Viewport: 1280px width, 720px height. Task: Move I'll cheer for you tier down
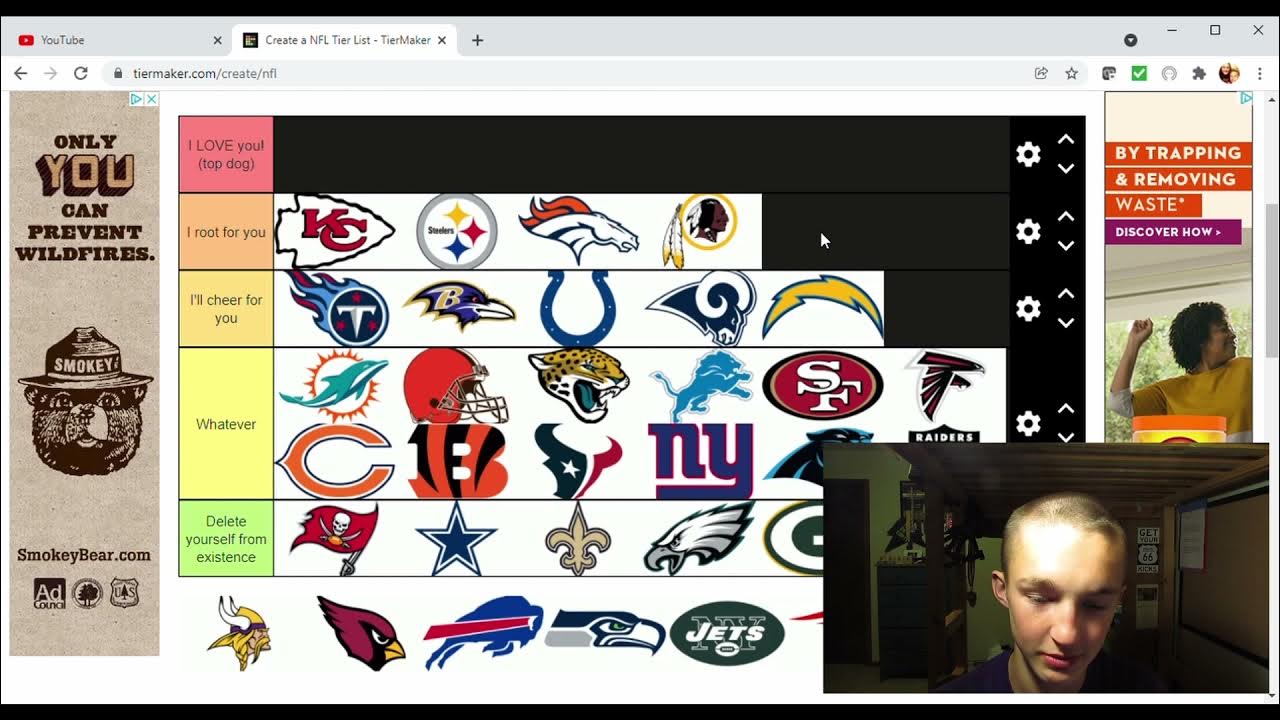coord(1066,322)
